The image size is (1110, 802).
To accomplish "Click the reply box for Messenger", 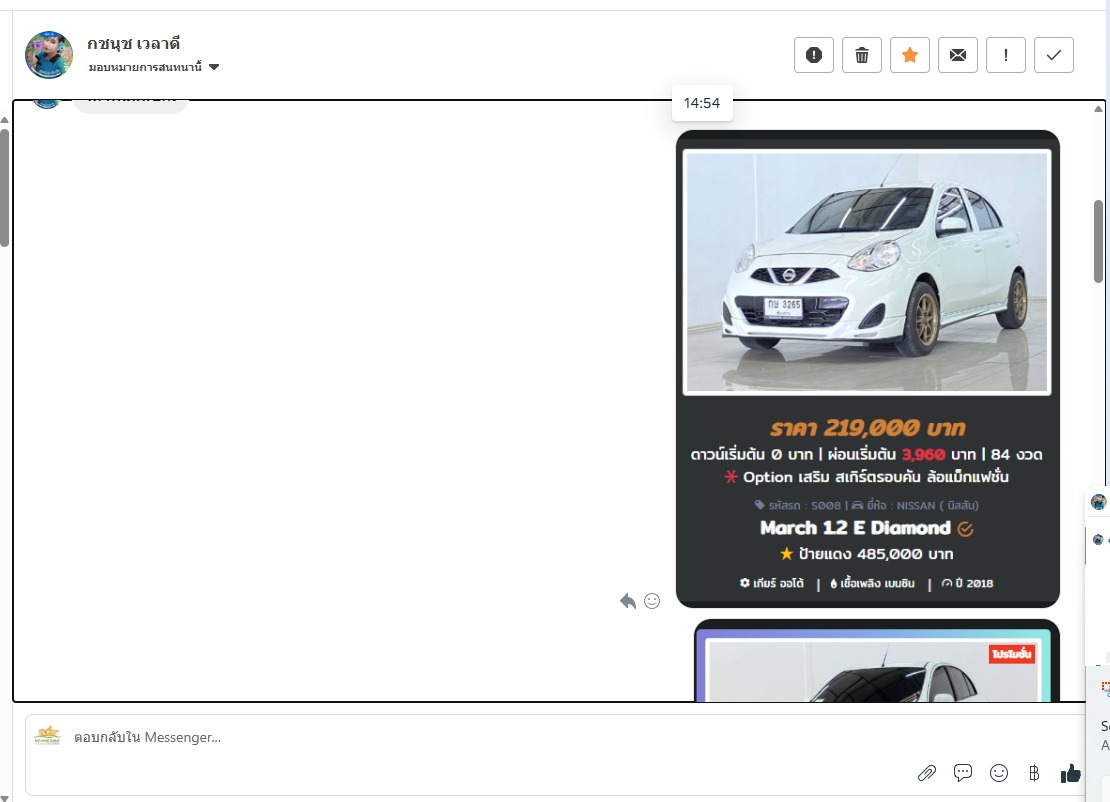I will 450,738.
